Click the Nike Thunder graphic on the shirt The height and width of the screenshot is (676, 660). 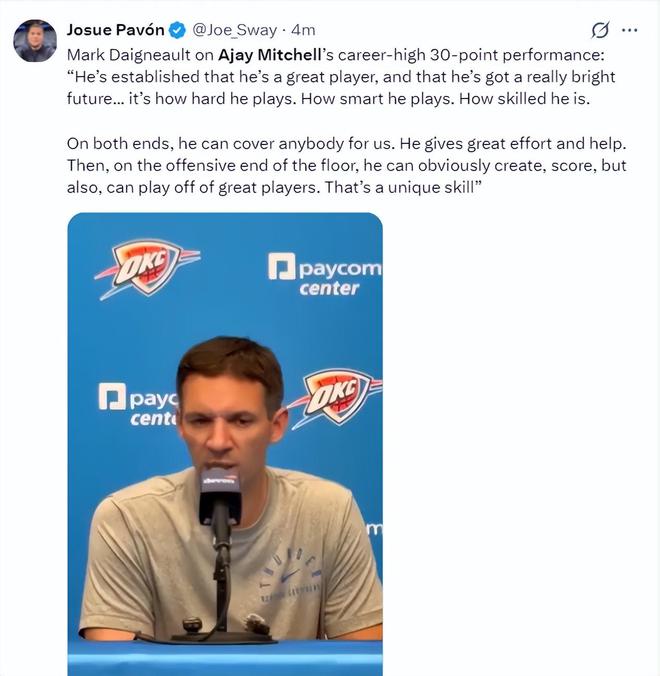[290, 574]
